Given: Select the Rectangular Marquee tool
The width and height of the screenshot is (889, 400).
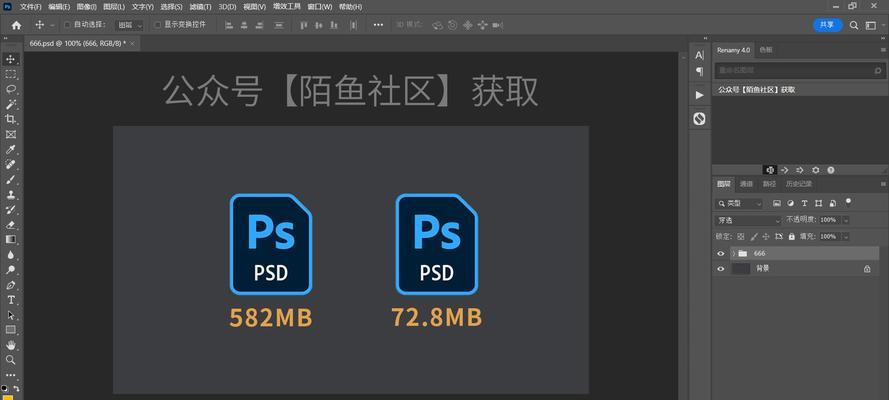Looking at the screenshot, I should [x=11, y=74].
